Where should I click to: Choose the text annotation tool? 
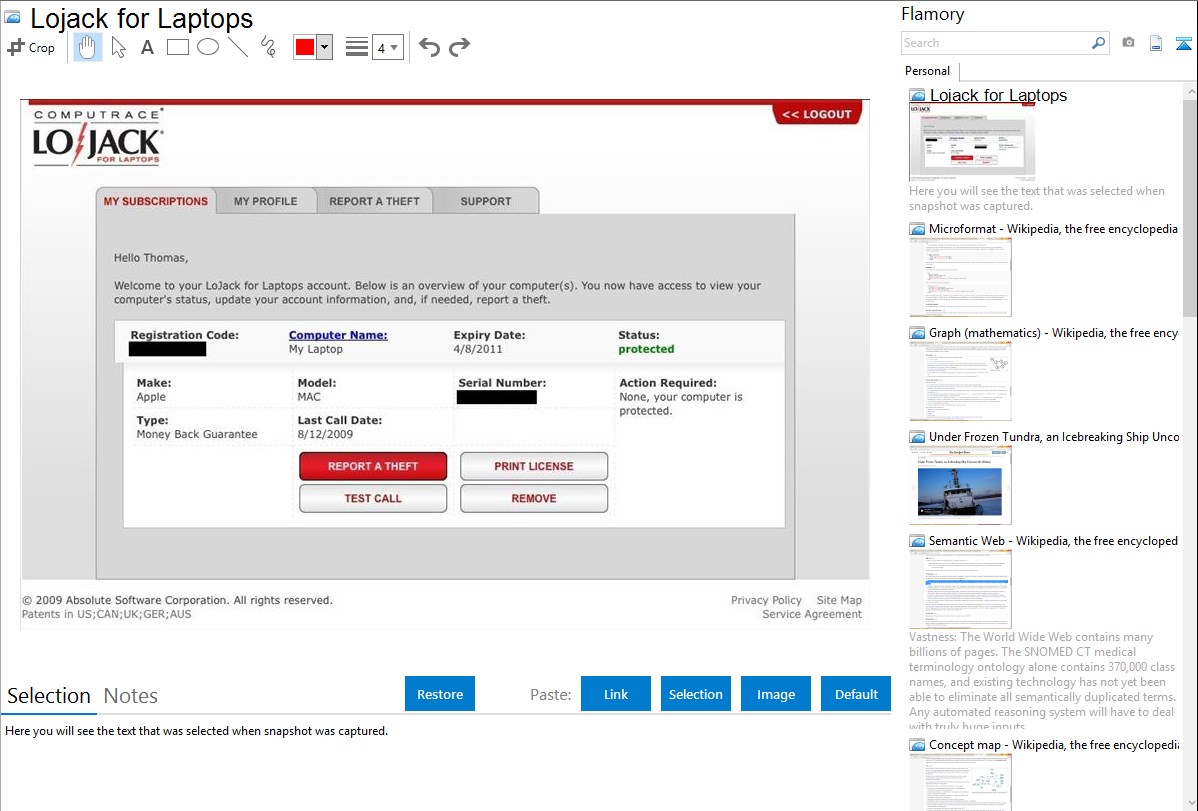pos(147,47)
